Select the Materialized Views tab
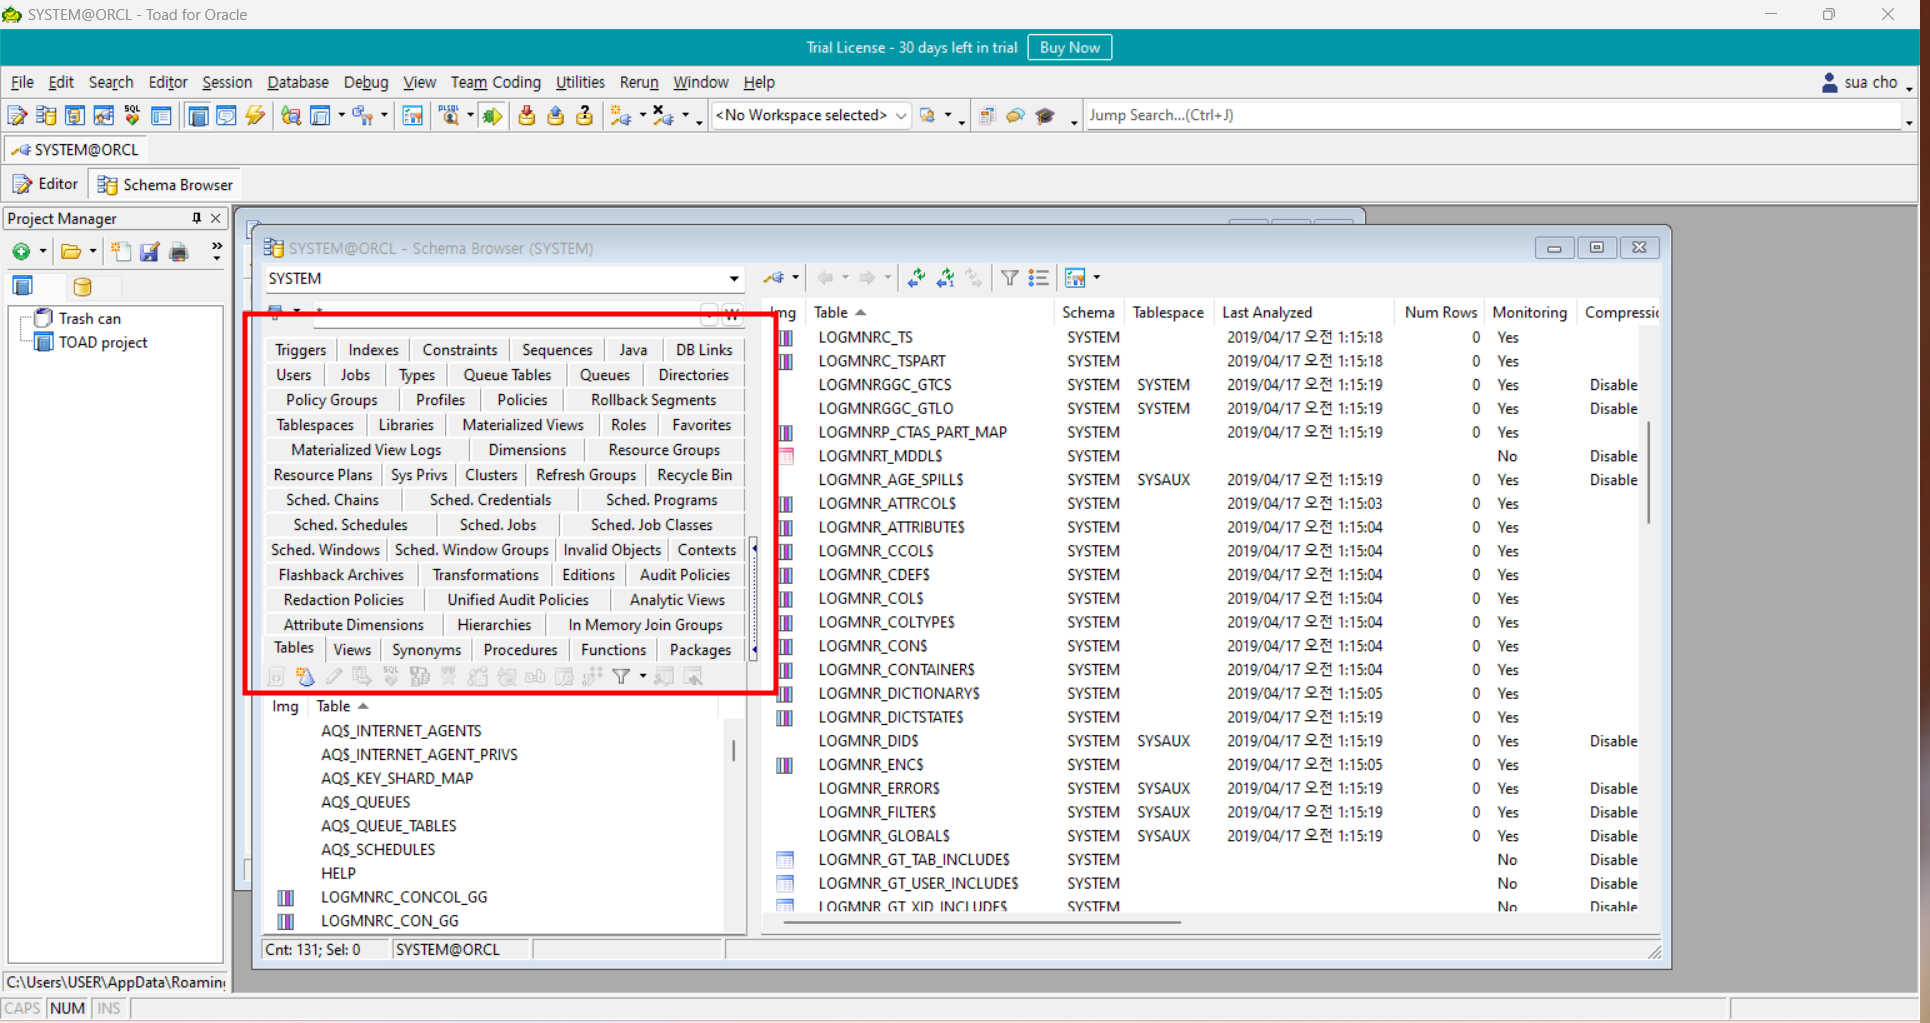This screenshot has width=1930, height=1023. [x=522, y=425]
